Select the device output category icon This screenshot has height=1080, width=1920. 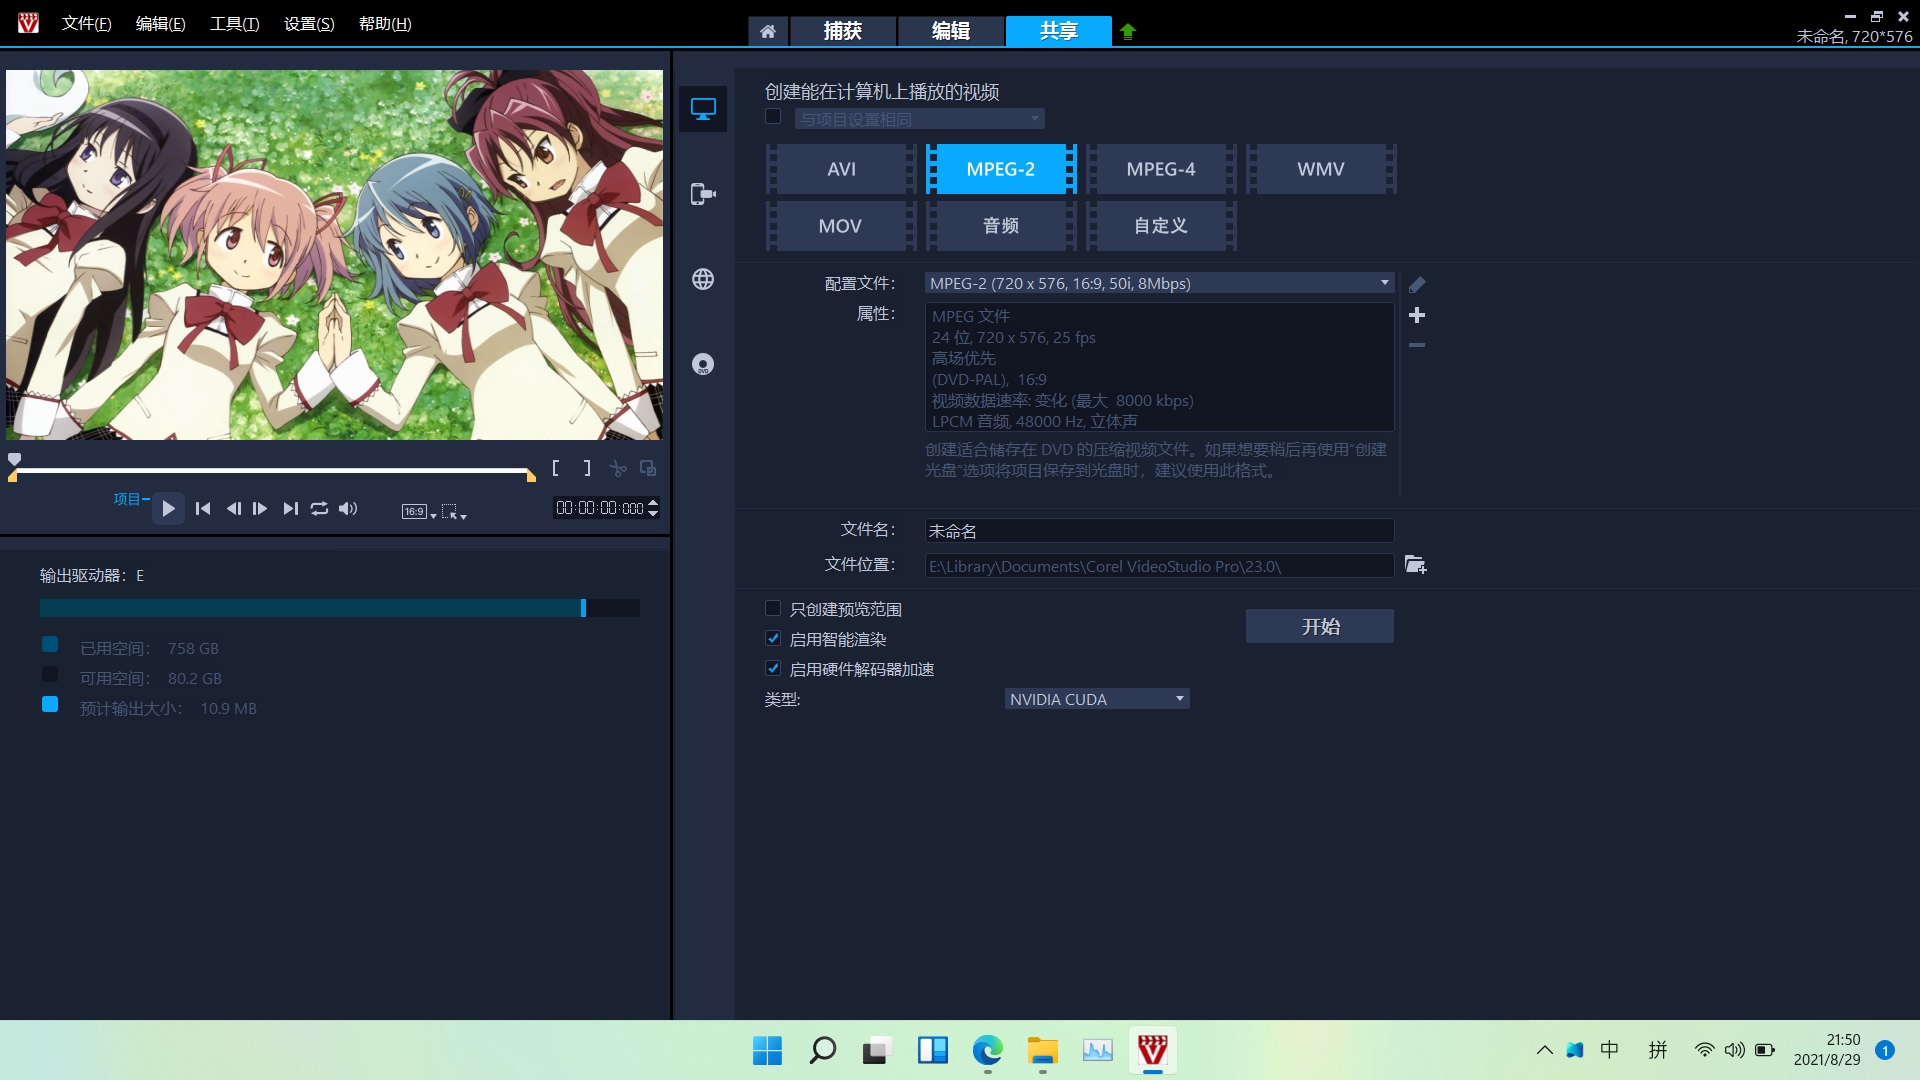[703, 194]
